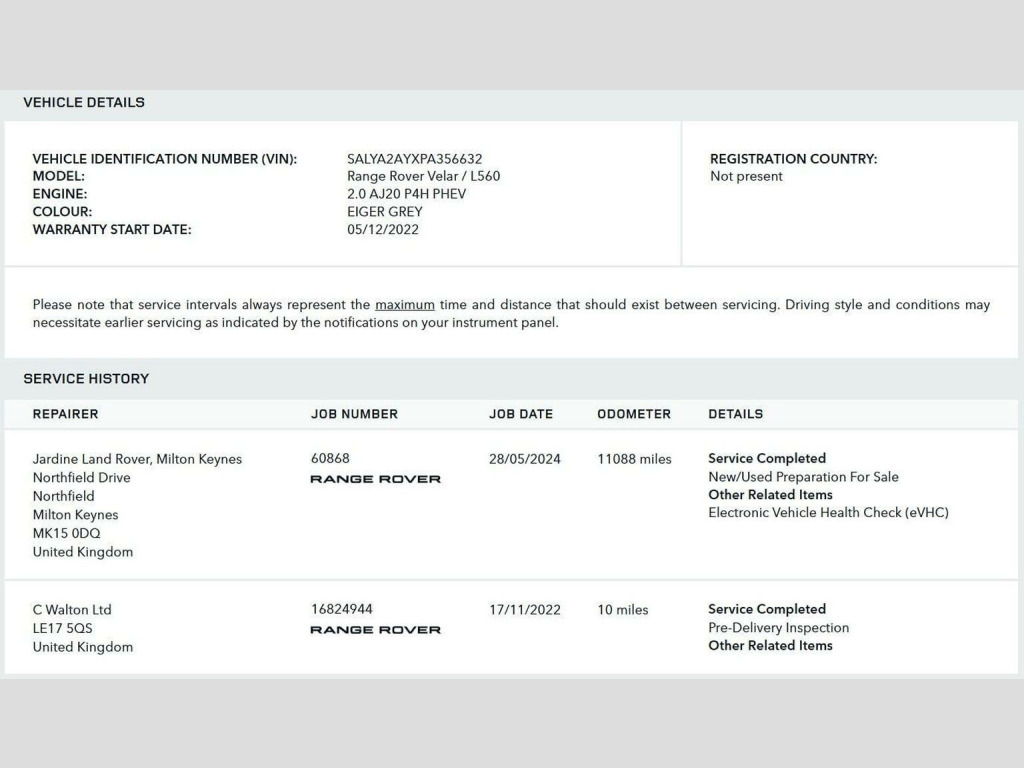Click the Range Rover logo for job 16824944

375,630
